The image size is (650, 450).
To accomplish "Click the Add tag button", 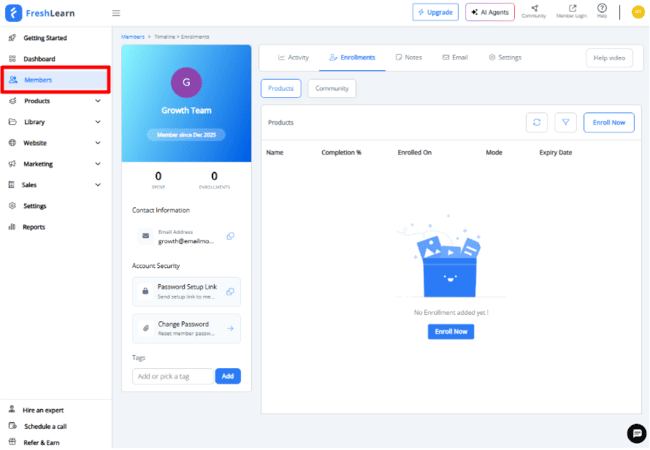I will [228, 376].
